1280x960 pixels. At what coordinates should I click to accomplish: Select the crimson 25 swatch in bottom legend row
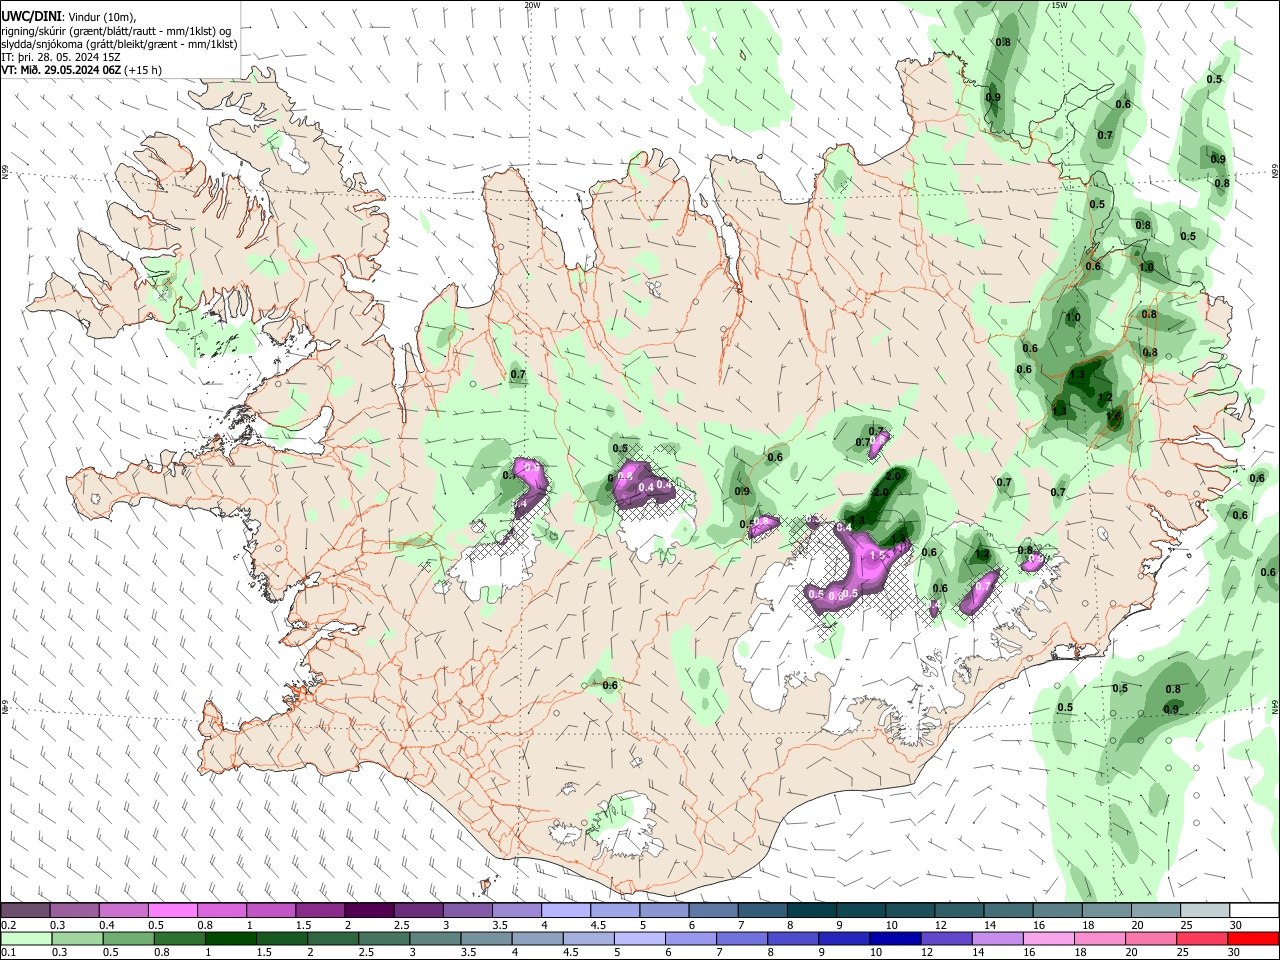pyautogui.click(x=1202, y=938)
